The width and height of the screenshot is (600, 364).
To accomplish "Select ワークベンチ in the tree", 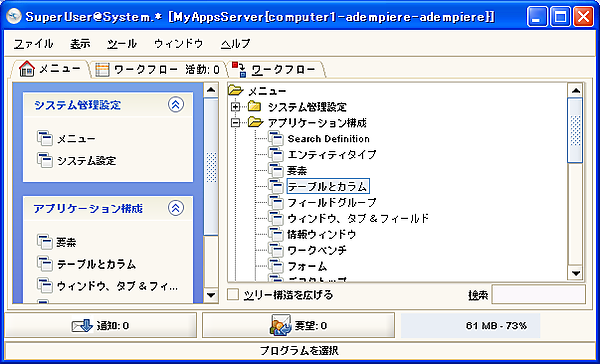I will pos(317,250).
